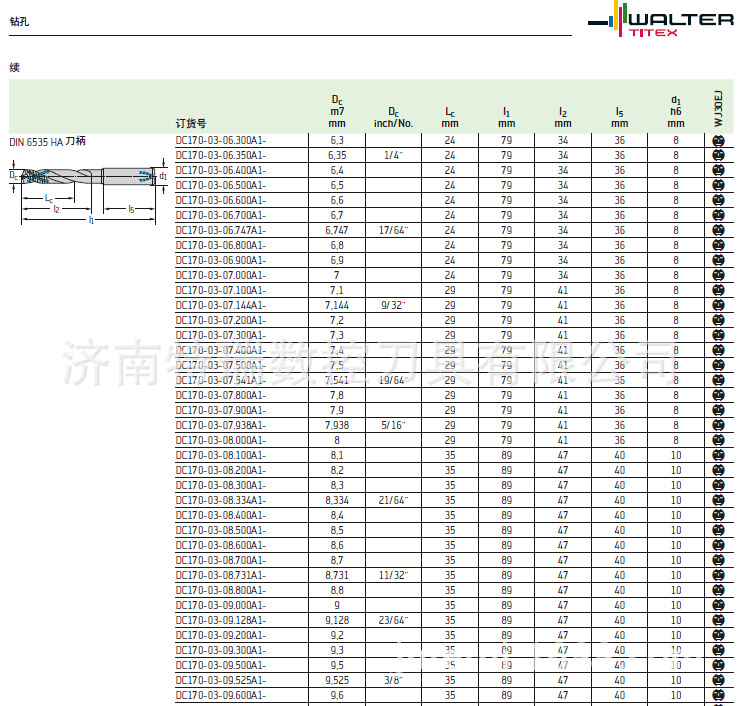
Task: Click the 21/64" inch size cell
Action: click(x=393, y=500)
